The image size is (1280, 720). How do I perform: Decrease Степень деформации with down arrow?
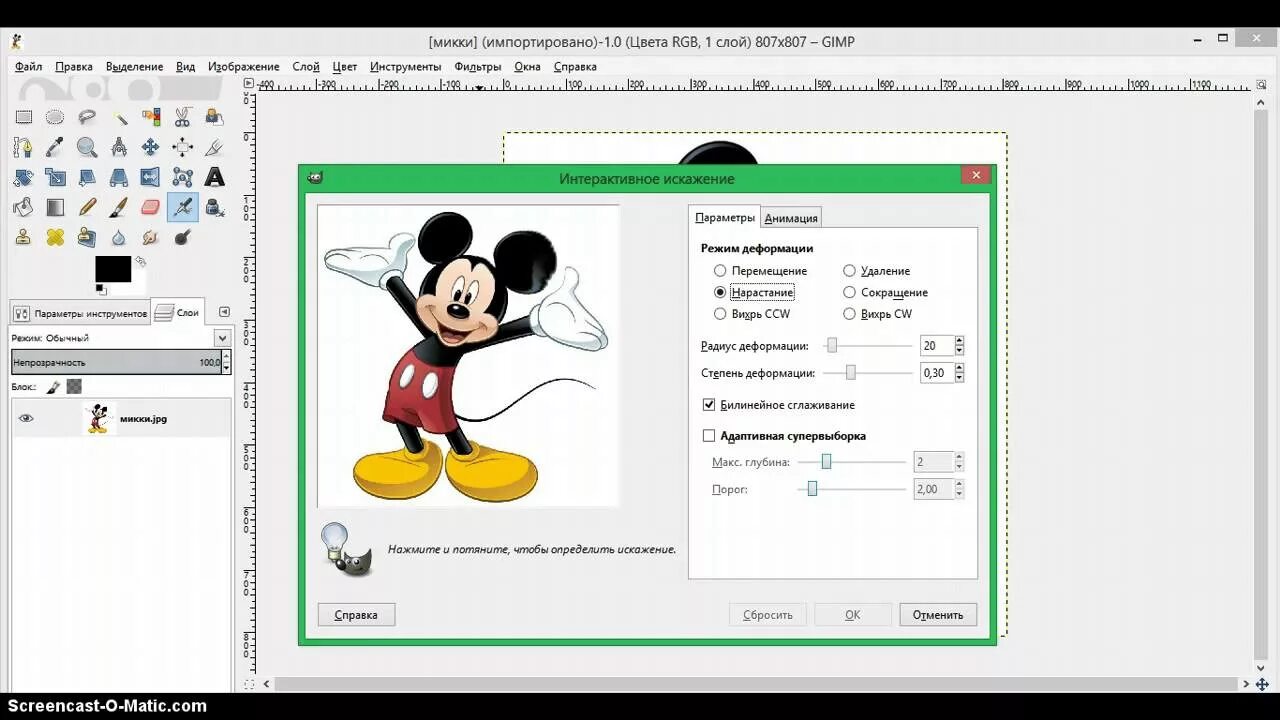click(959, 377)
